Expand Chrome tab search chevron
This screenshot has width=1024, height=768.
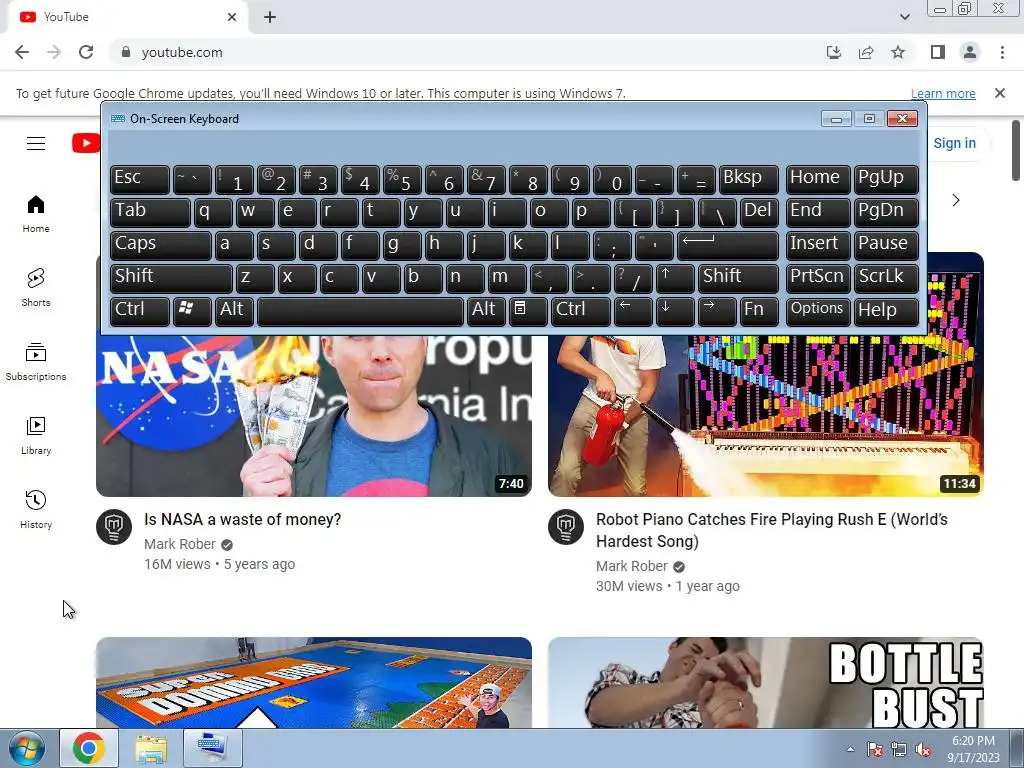click(904, 17)
